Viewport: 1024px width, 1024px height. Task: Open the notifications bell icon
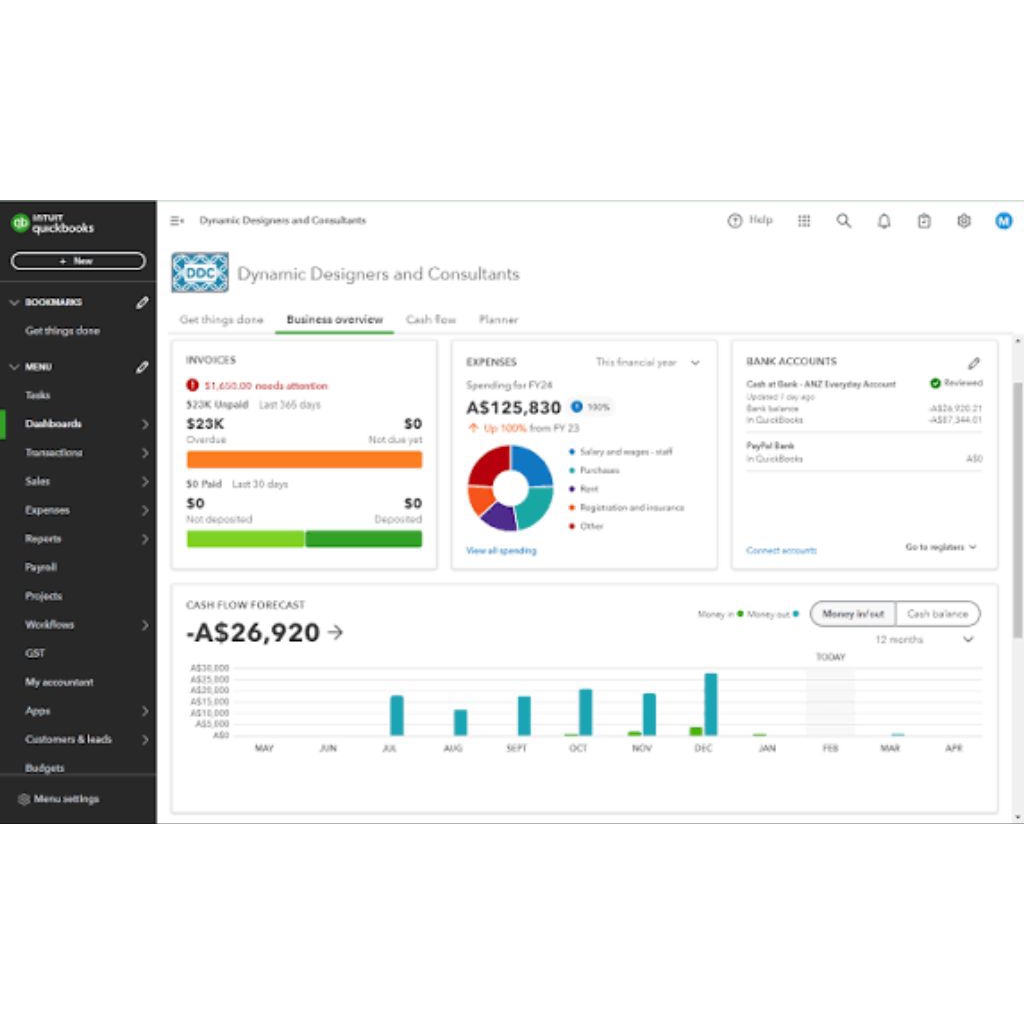[x=883, y=221]
